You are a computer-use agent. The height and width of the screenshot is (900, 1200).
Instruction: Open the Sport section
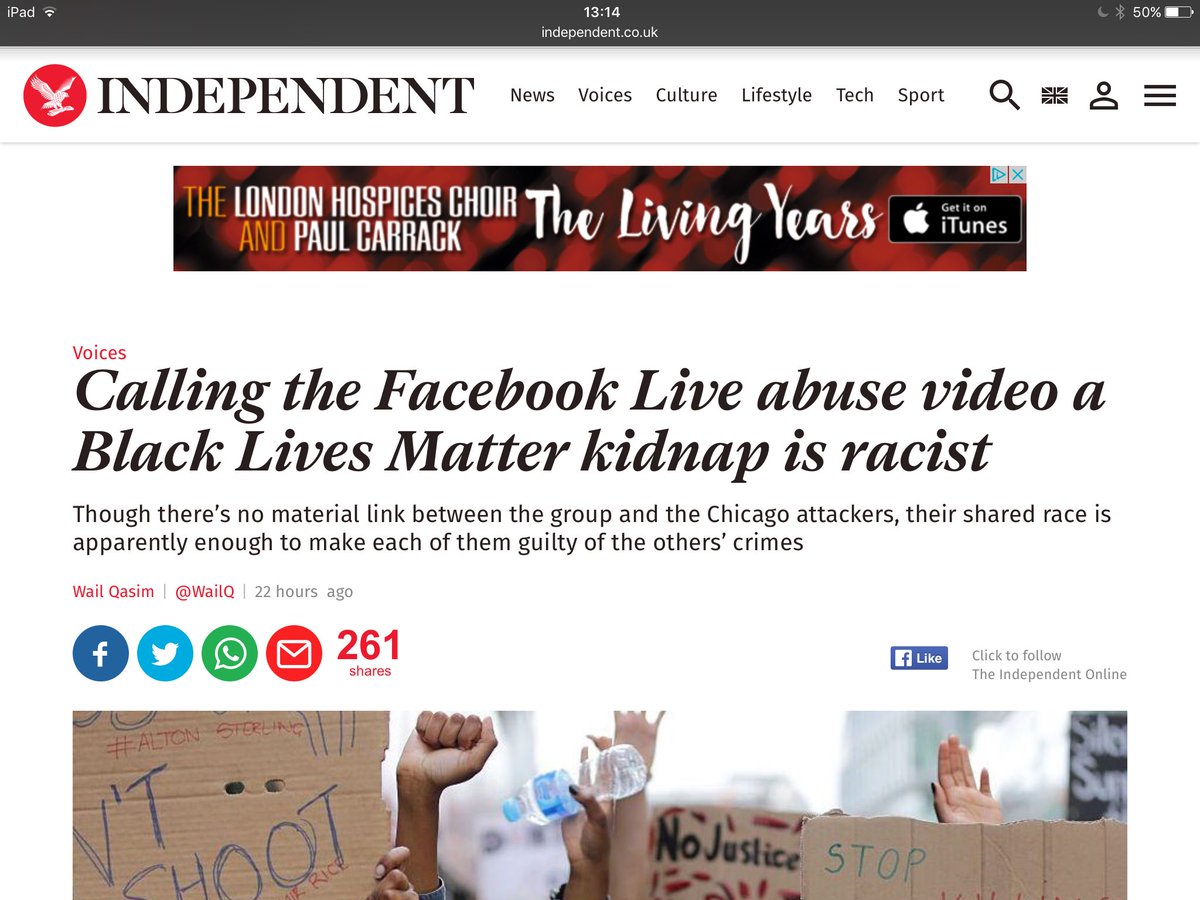click(921, 95)
